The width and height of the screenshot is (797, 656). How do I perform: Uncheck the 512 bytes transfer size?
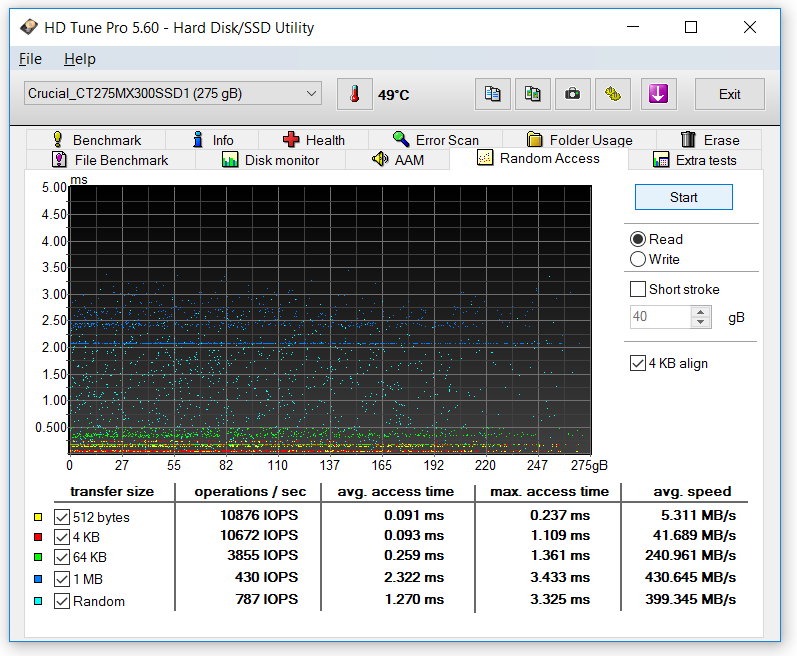62,517
